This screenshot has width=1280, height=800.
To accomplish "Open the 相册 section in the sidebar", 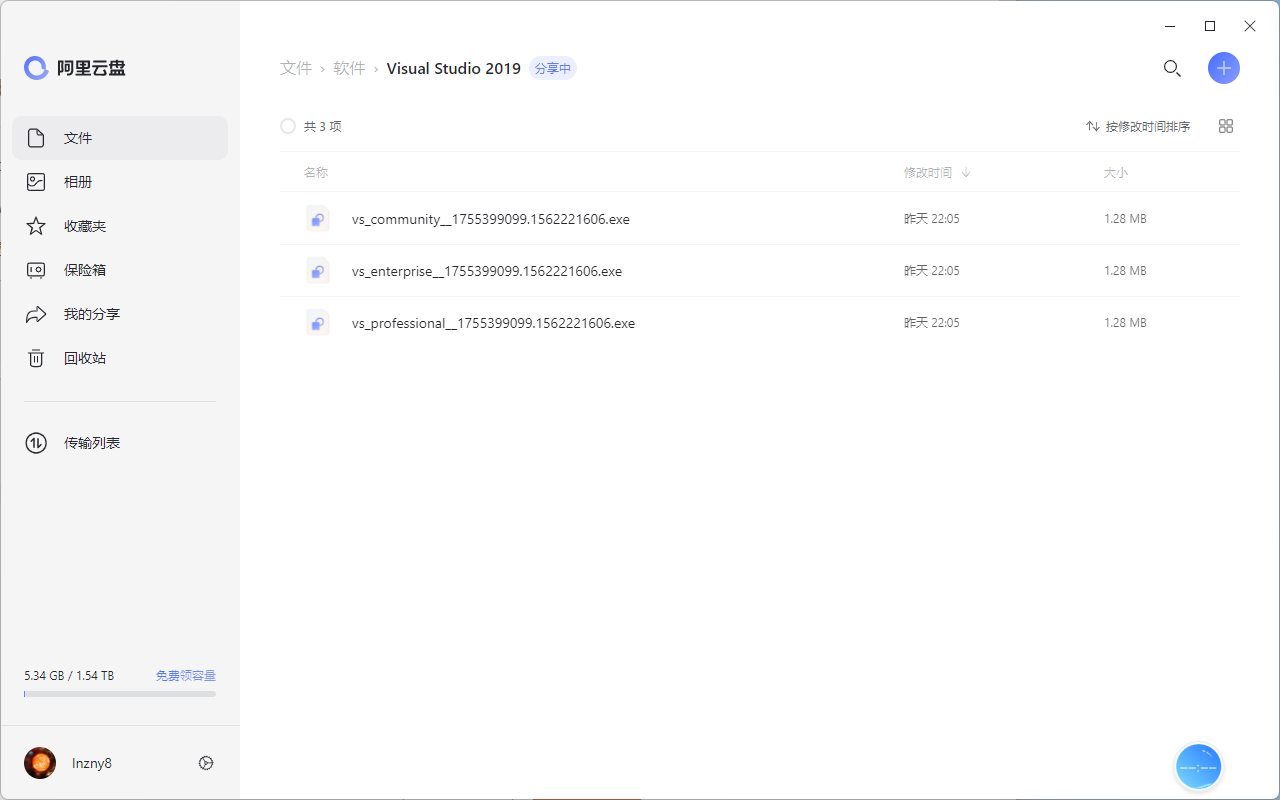I will 78,181.
